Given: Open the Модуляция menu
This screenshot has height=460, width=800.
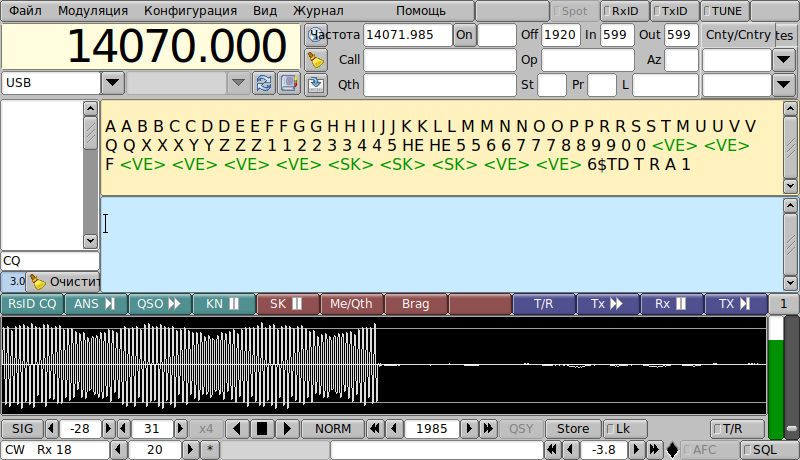Looking at the screenshot, I should click(93, 11).
